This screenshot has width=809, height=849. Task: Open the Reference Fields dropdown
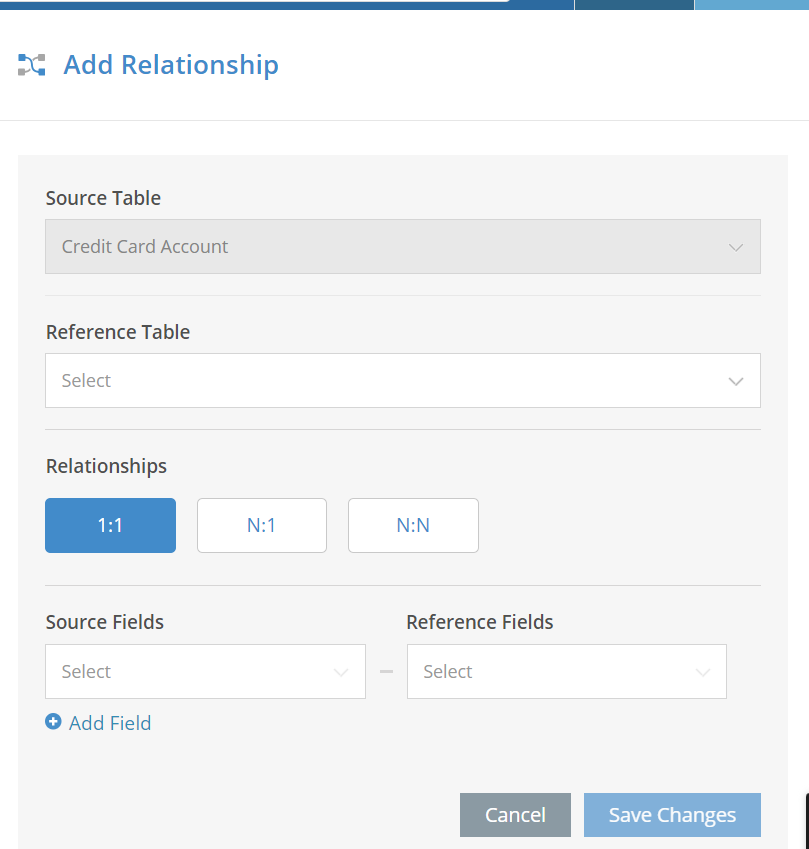pyautogui.click(x=566, y=671)
